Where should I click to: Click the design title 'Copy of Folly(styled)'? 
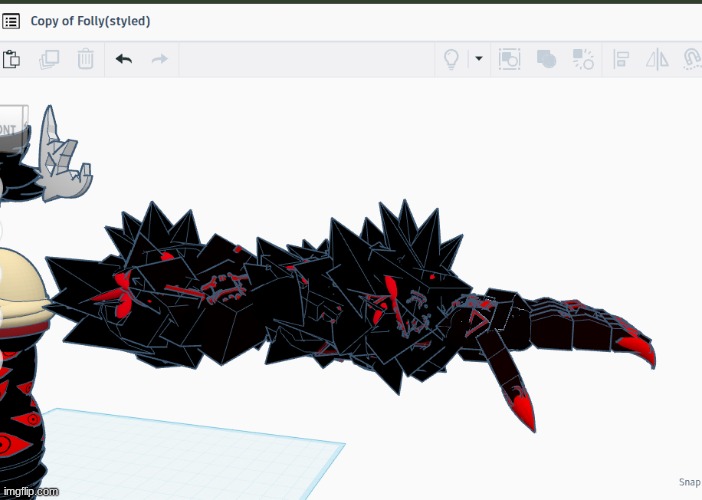[x=90, y=20]
